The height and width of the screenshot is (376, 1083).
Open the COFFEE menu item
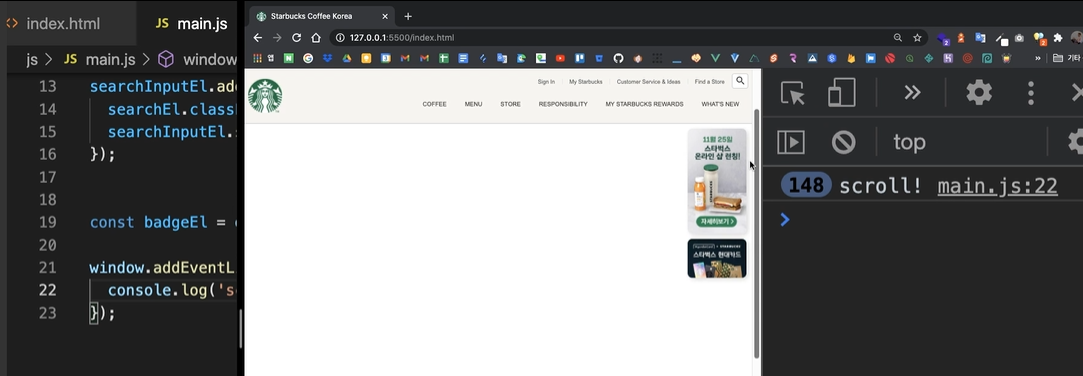pyautogui.click(x=434, y=104)
